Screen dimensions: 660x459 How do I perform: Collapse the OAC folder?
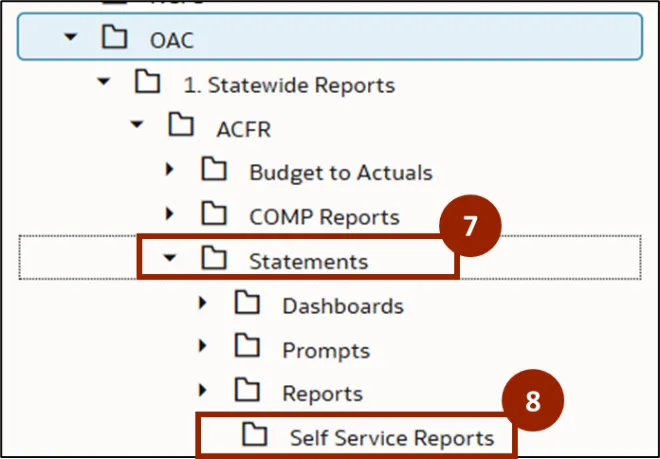tap(70, 39)
